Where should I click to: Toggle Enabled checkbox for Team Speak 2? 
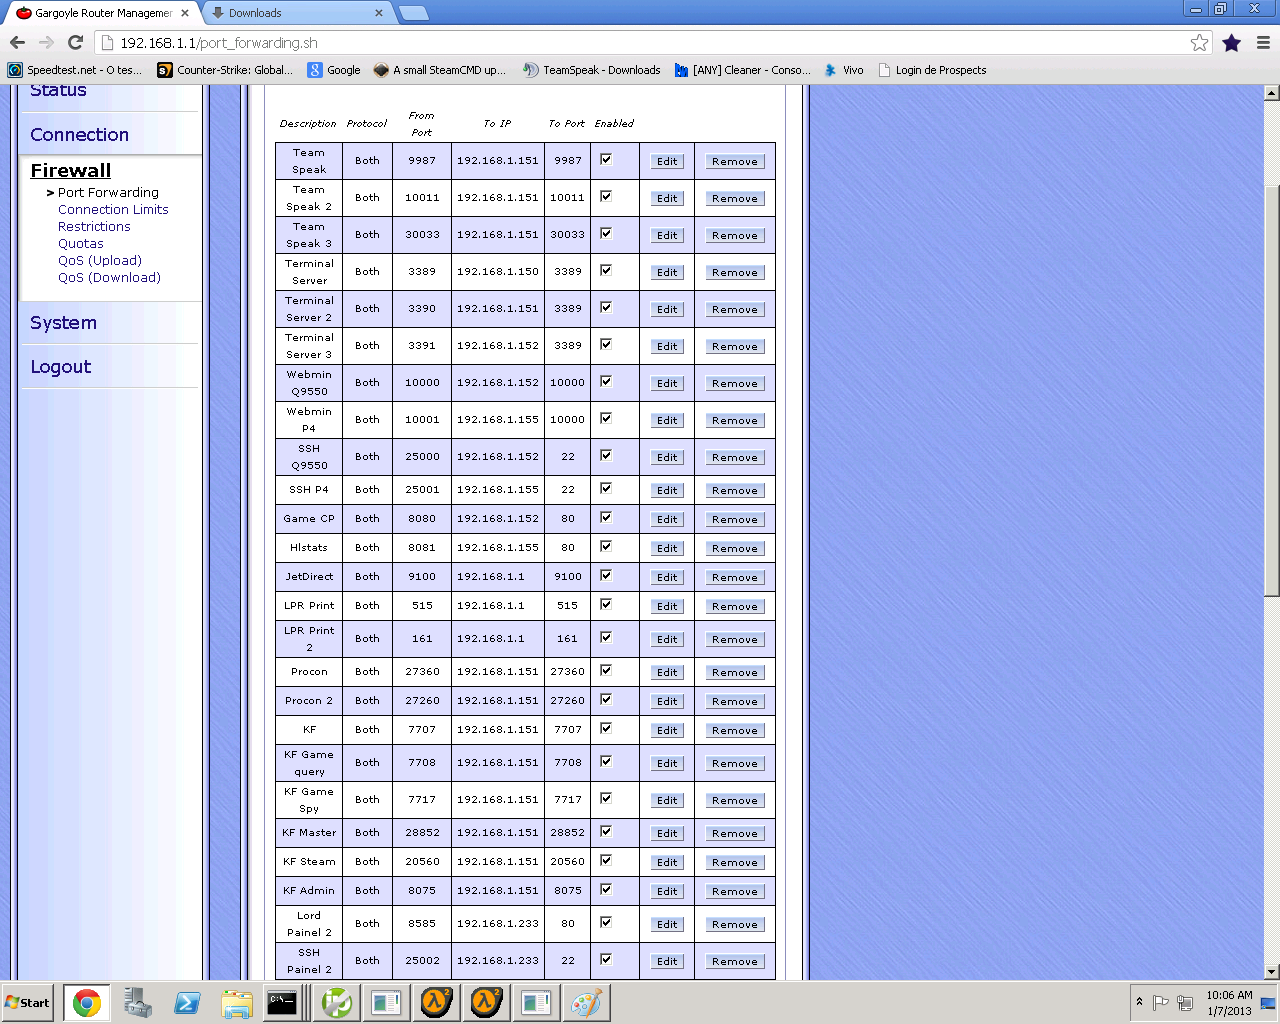click(x=606, y=196)
